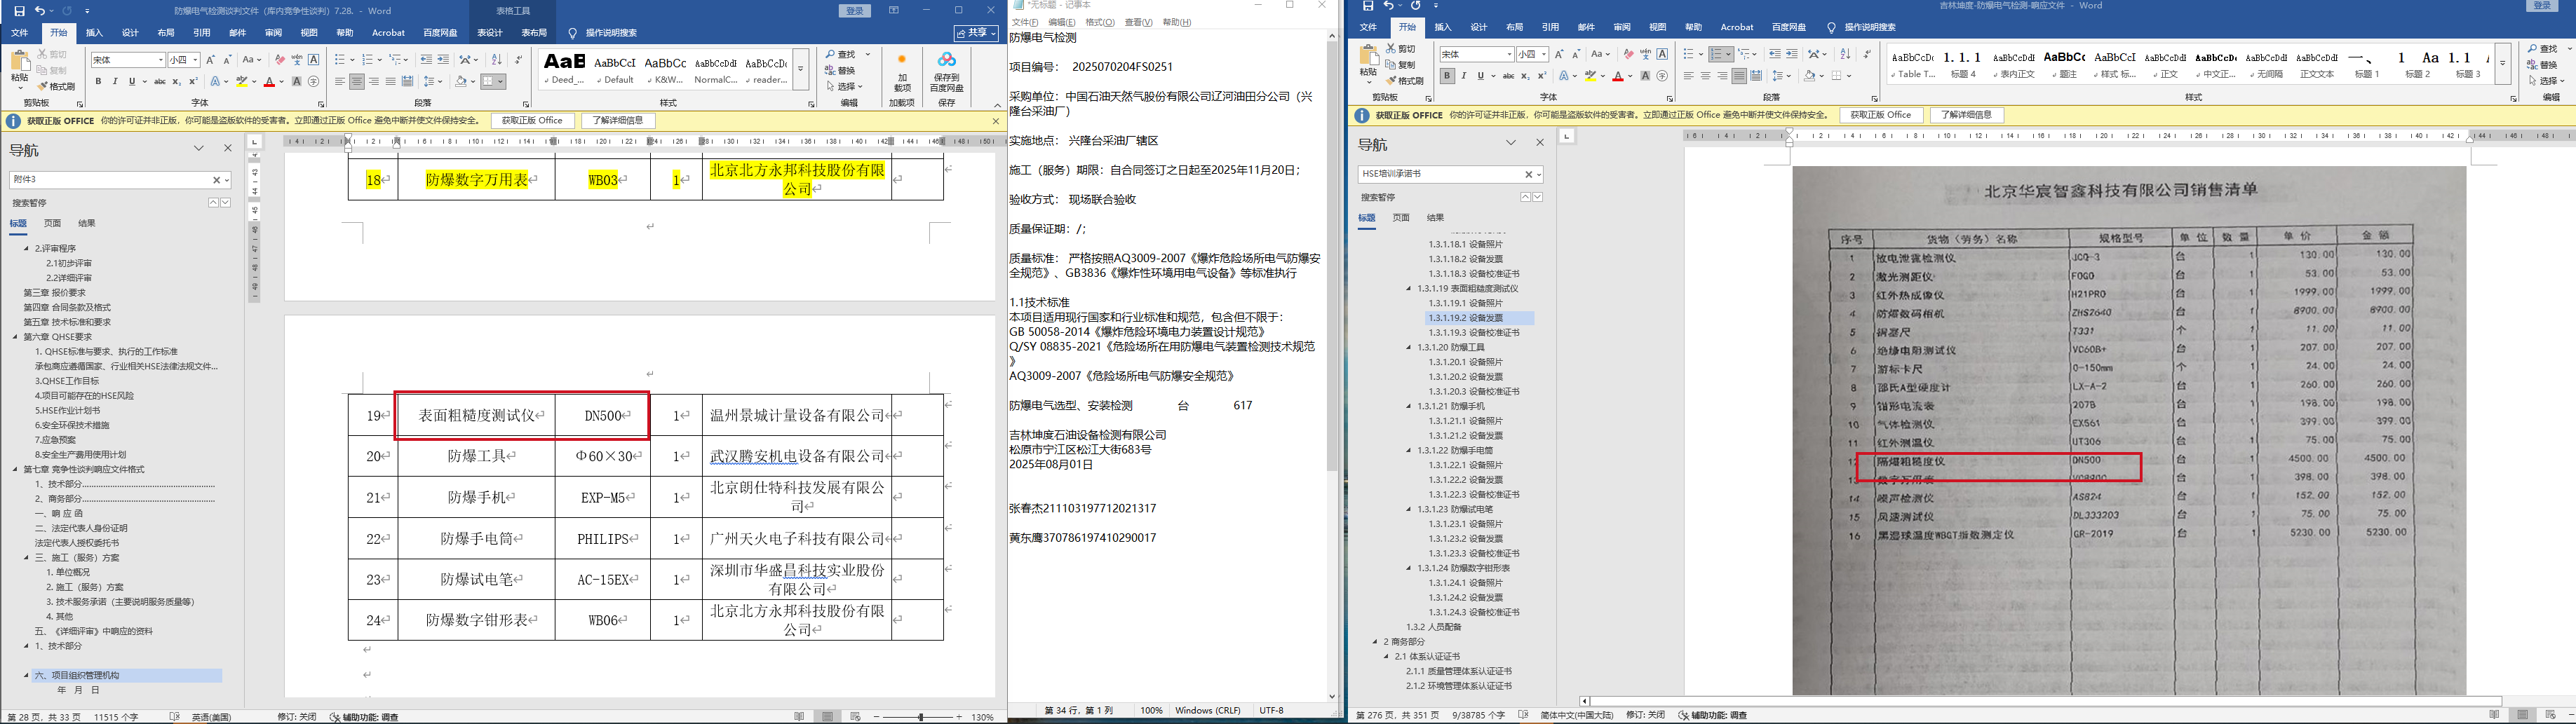Align text left in left Word window
Image resolution: width=2576 pixels, height=724 pixels.
340,82
